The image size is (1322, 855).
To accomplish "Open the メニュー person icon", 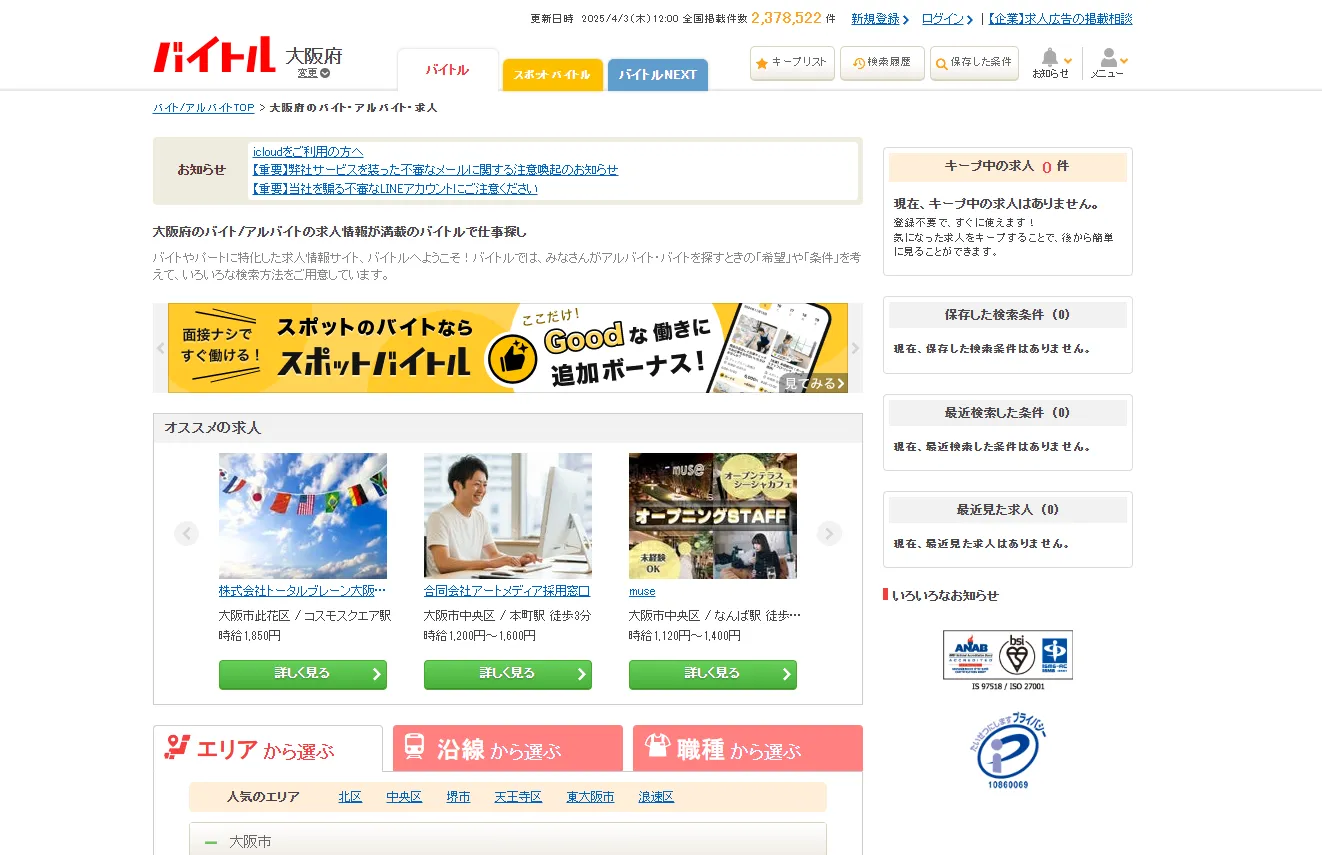I will [1108, 63].
